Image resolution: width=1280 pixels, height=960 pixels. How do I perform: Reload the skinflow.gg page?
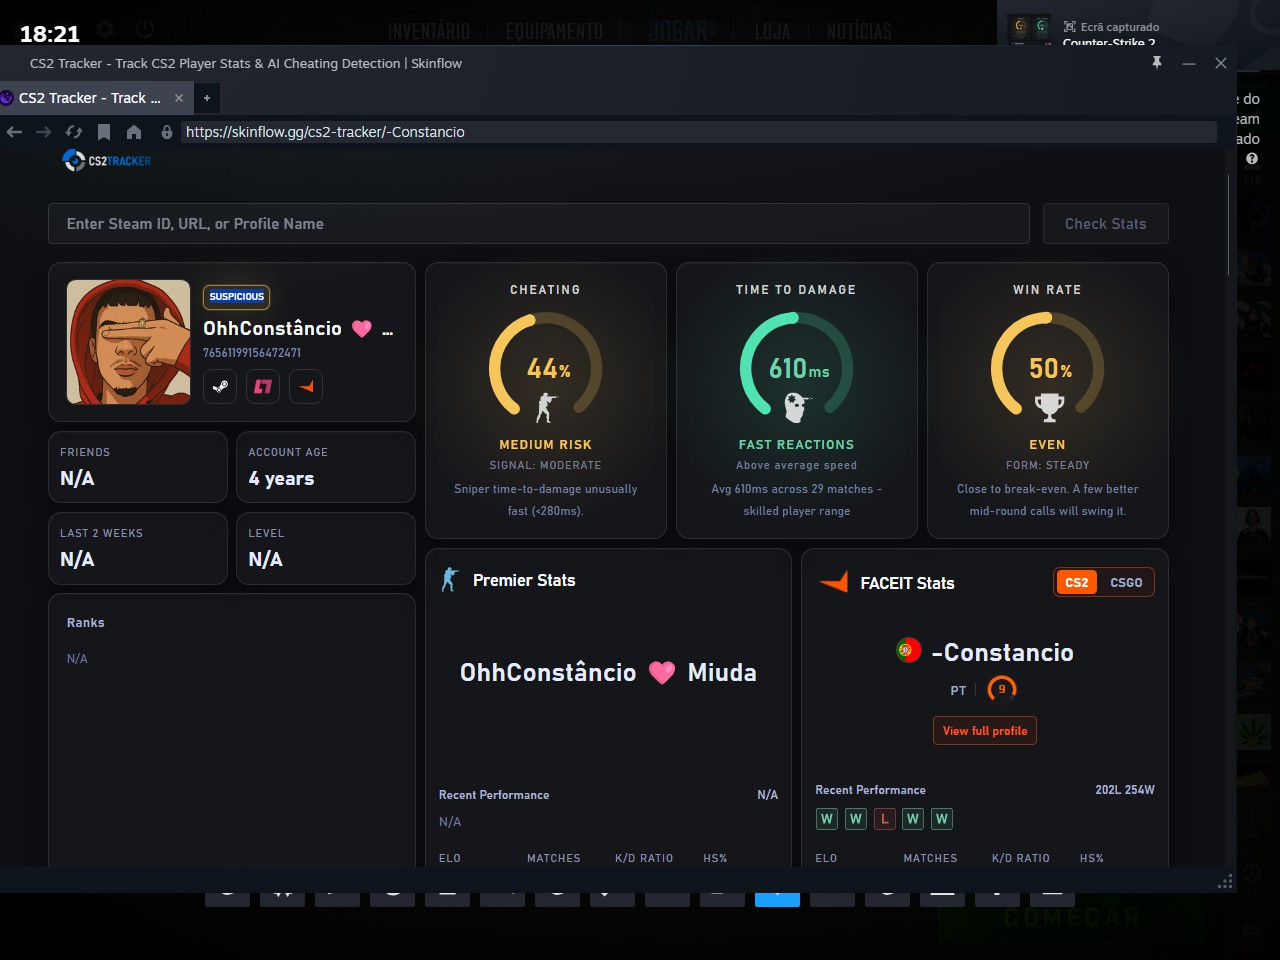coord(74,132)
